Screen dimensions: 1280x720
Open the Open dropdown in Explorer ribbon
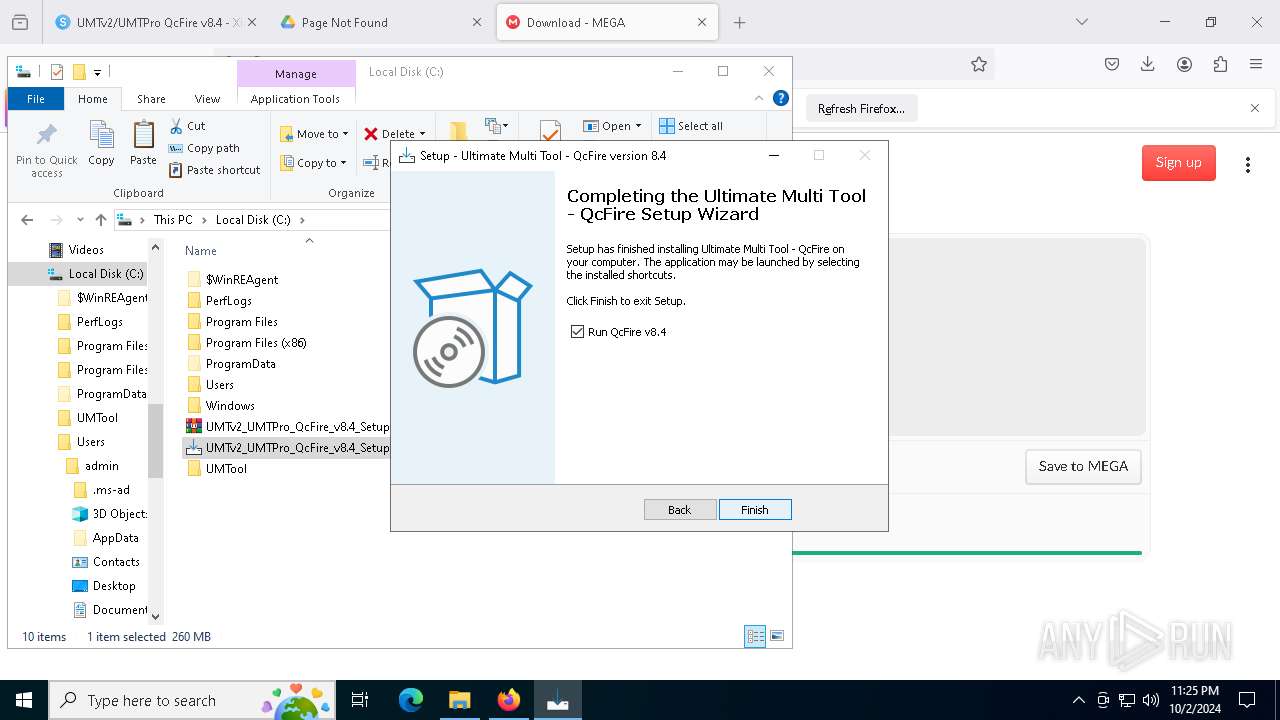pos(612,126)
